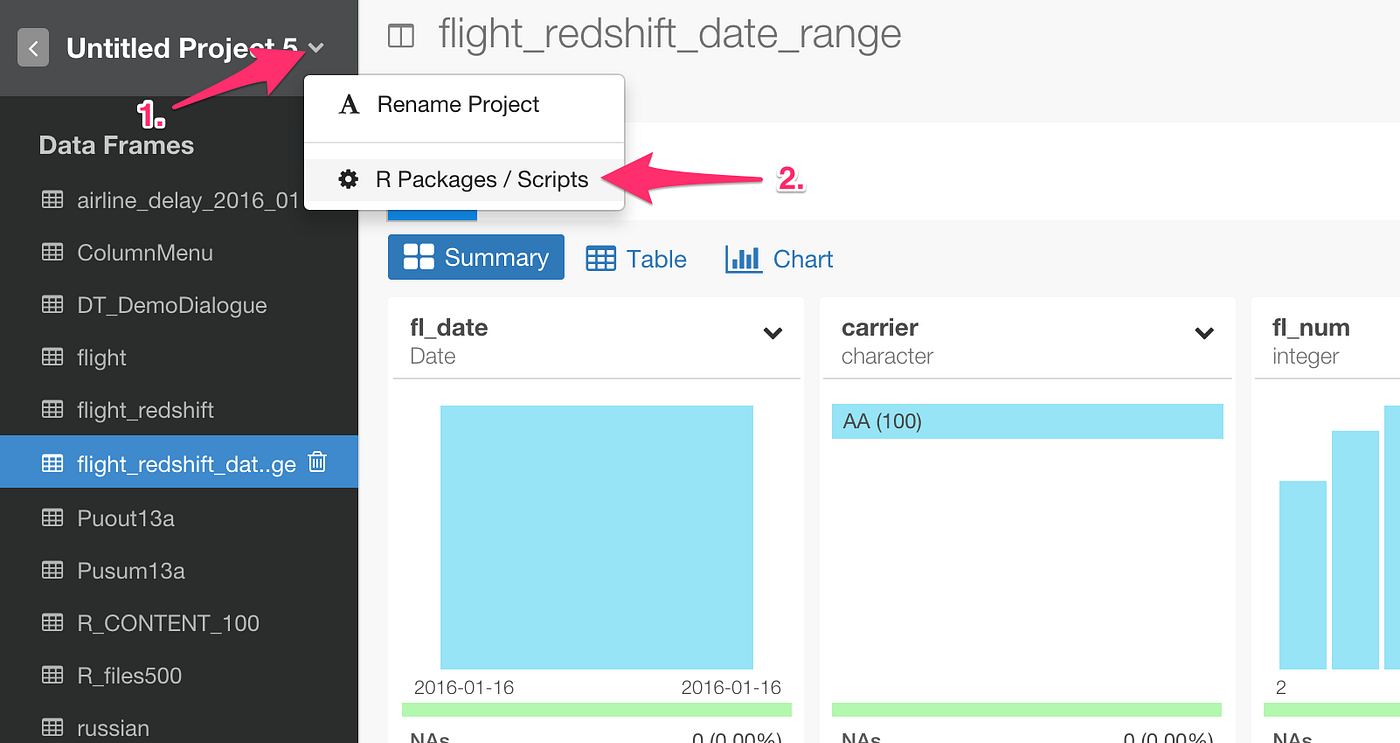Open the ColumnMenu data frame
The width and height of the screenshot is (1400, 743).
(145, 253)
